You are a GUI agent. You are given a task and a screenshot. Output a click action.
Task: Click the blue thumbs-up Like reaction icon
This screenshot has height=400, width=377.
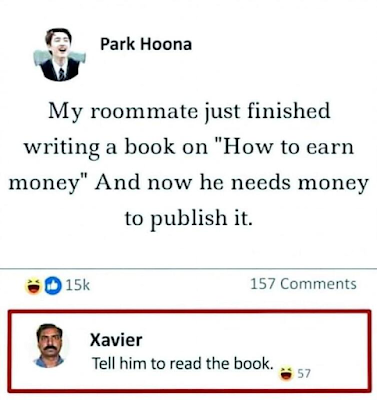pos(53,287)
